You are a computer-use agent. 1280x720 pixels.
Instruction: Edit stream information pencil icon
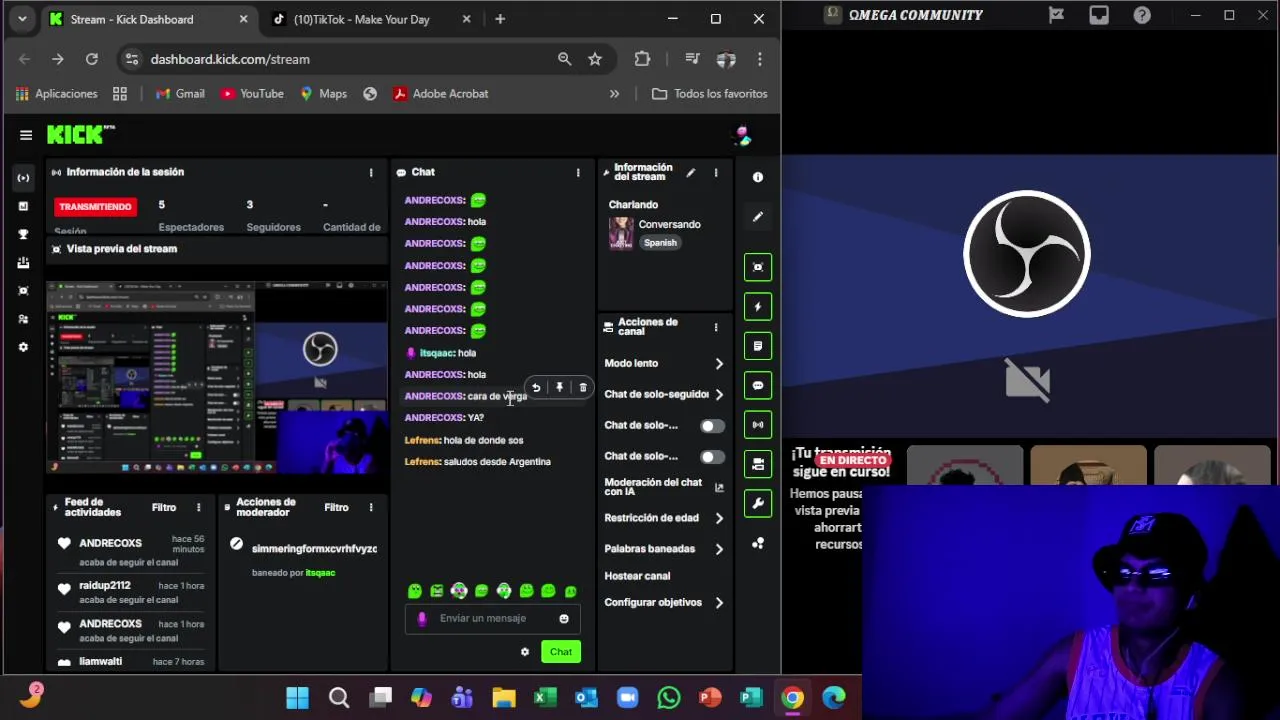tap(690, 173)
